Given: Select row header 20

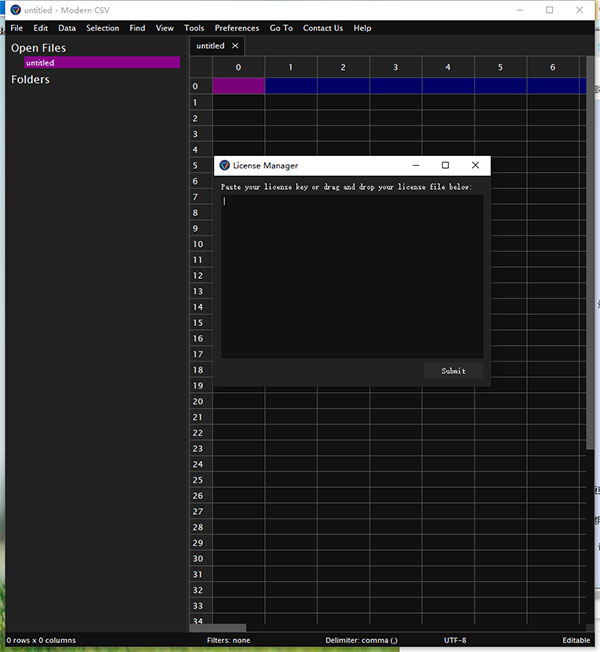Looking at the screenshot, I should pos(201,401).
